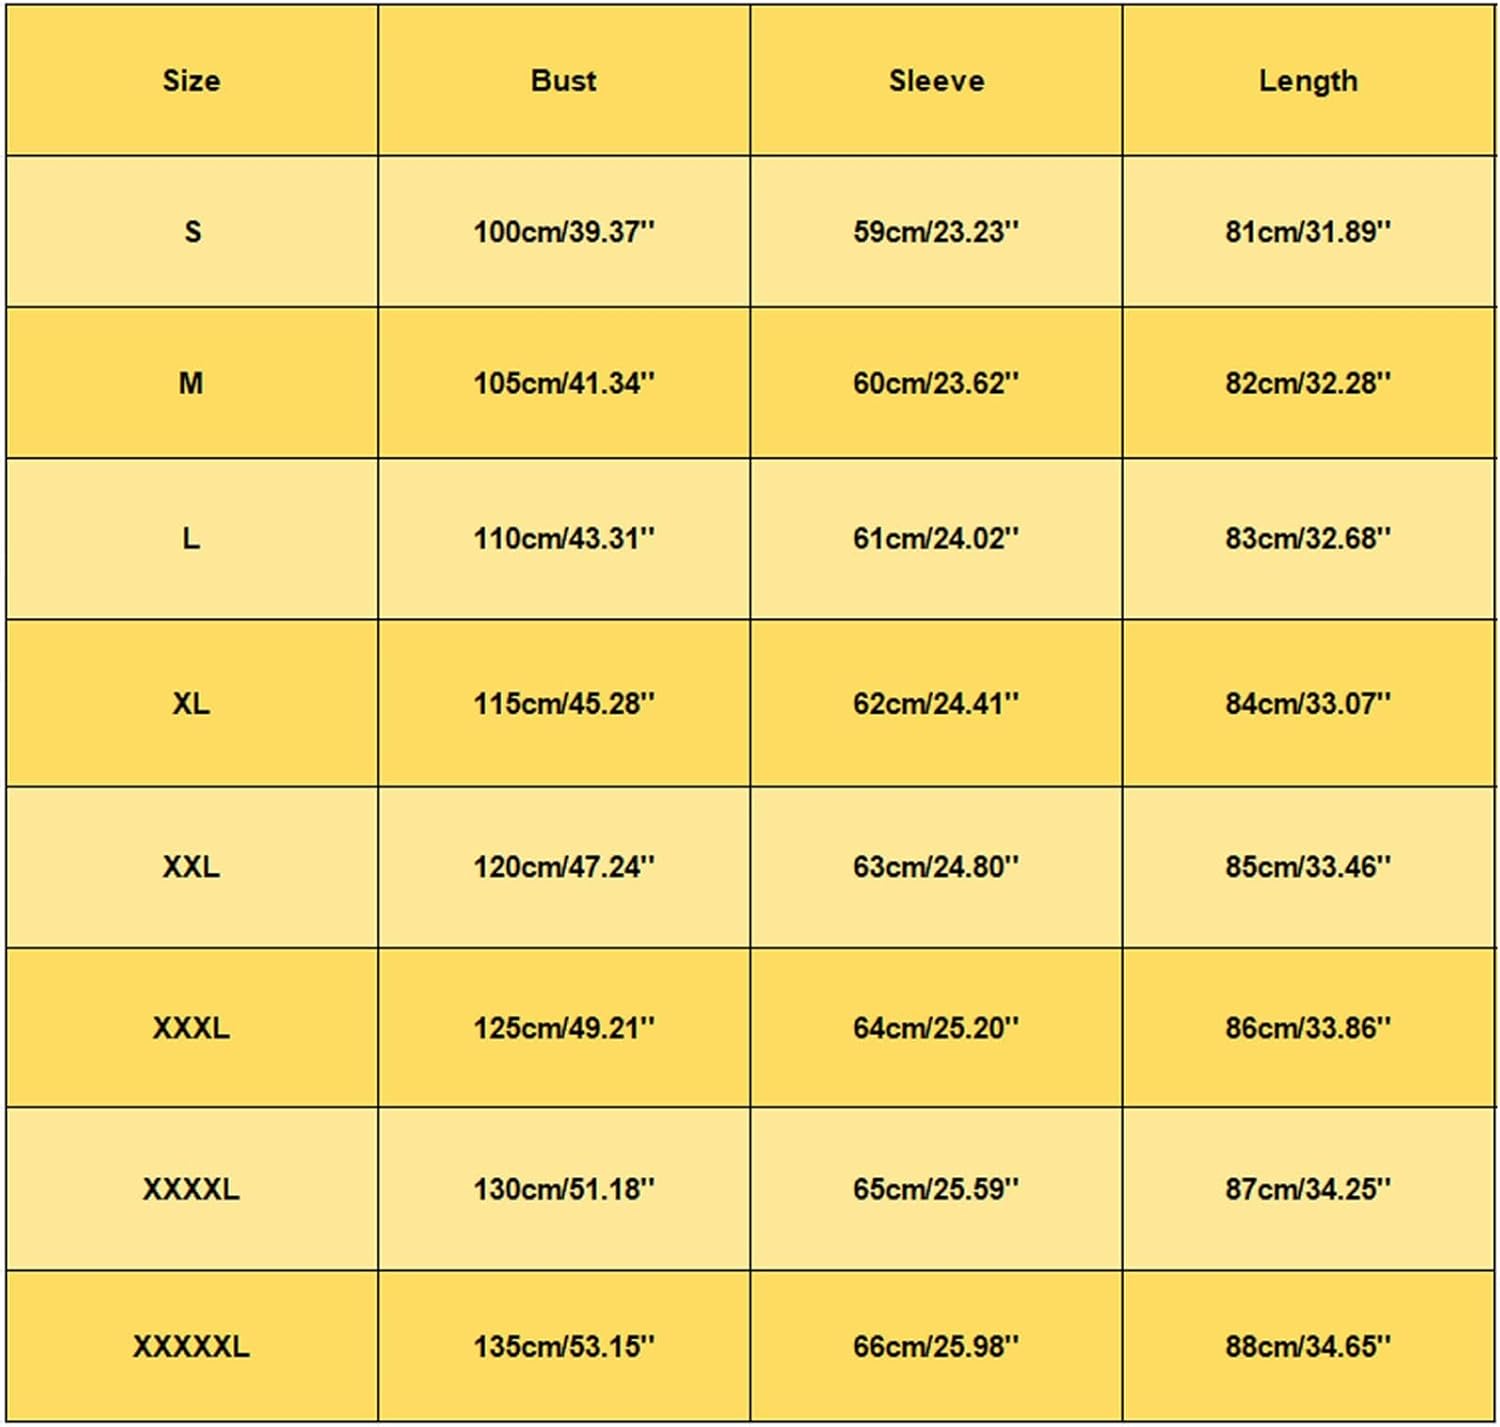
Task: Select the size M row label
Action: tap(191, 383)
